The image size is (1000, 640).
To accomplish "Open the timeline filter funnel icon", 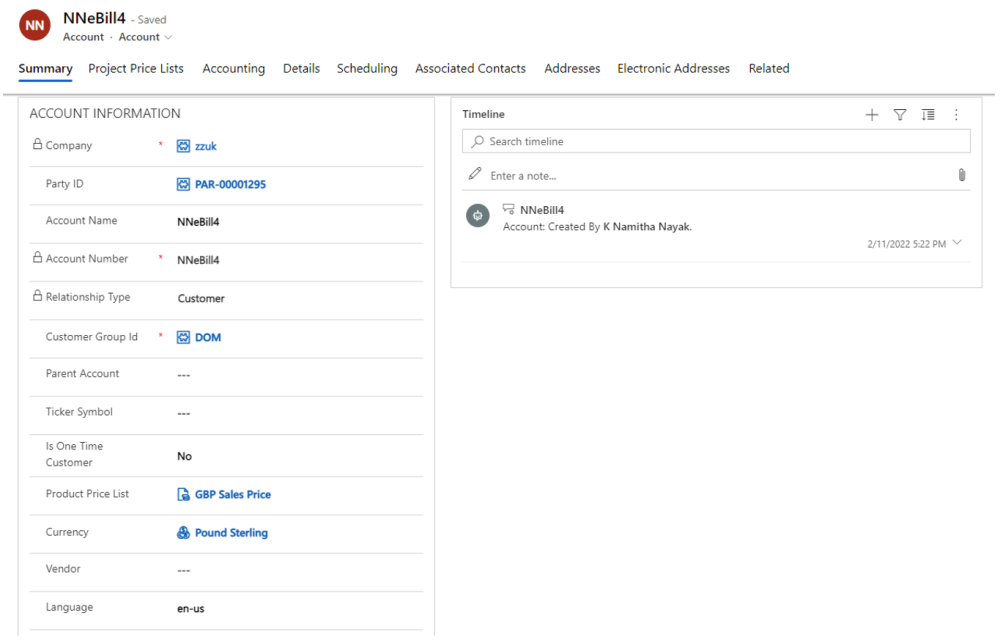I will coord(900,115).
